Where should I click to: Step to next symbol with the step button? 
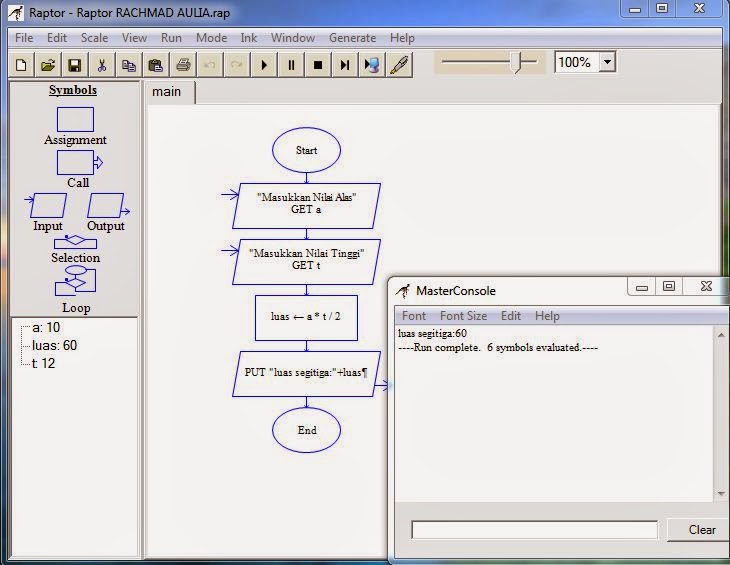coord(345,65)
